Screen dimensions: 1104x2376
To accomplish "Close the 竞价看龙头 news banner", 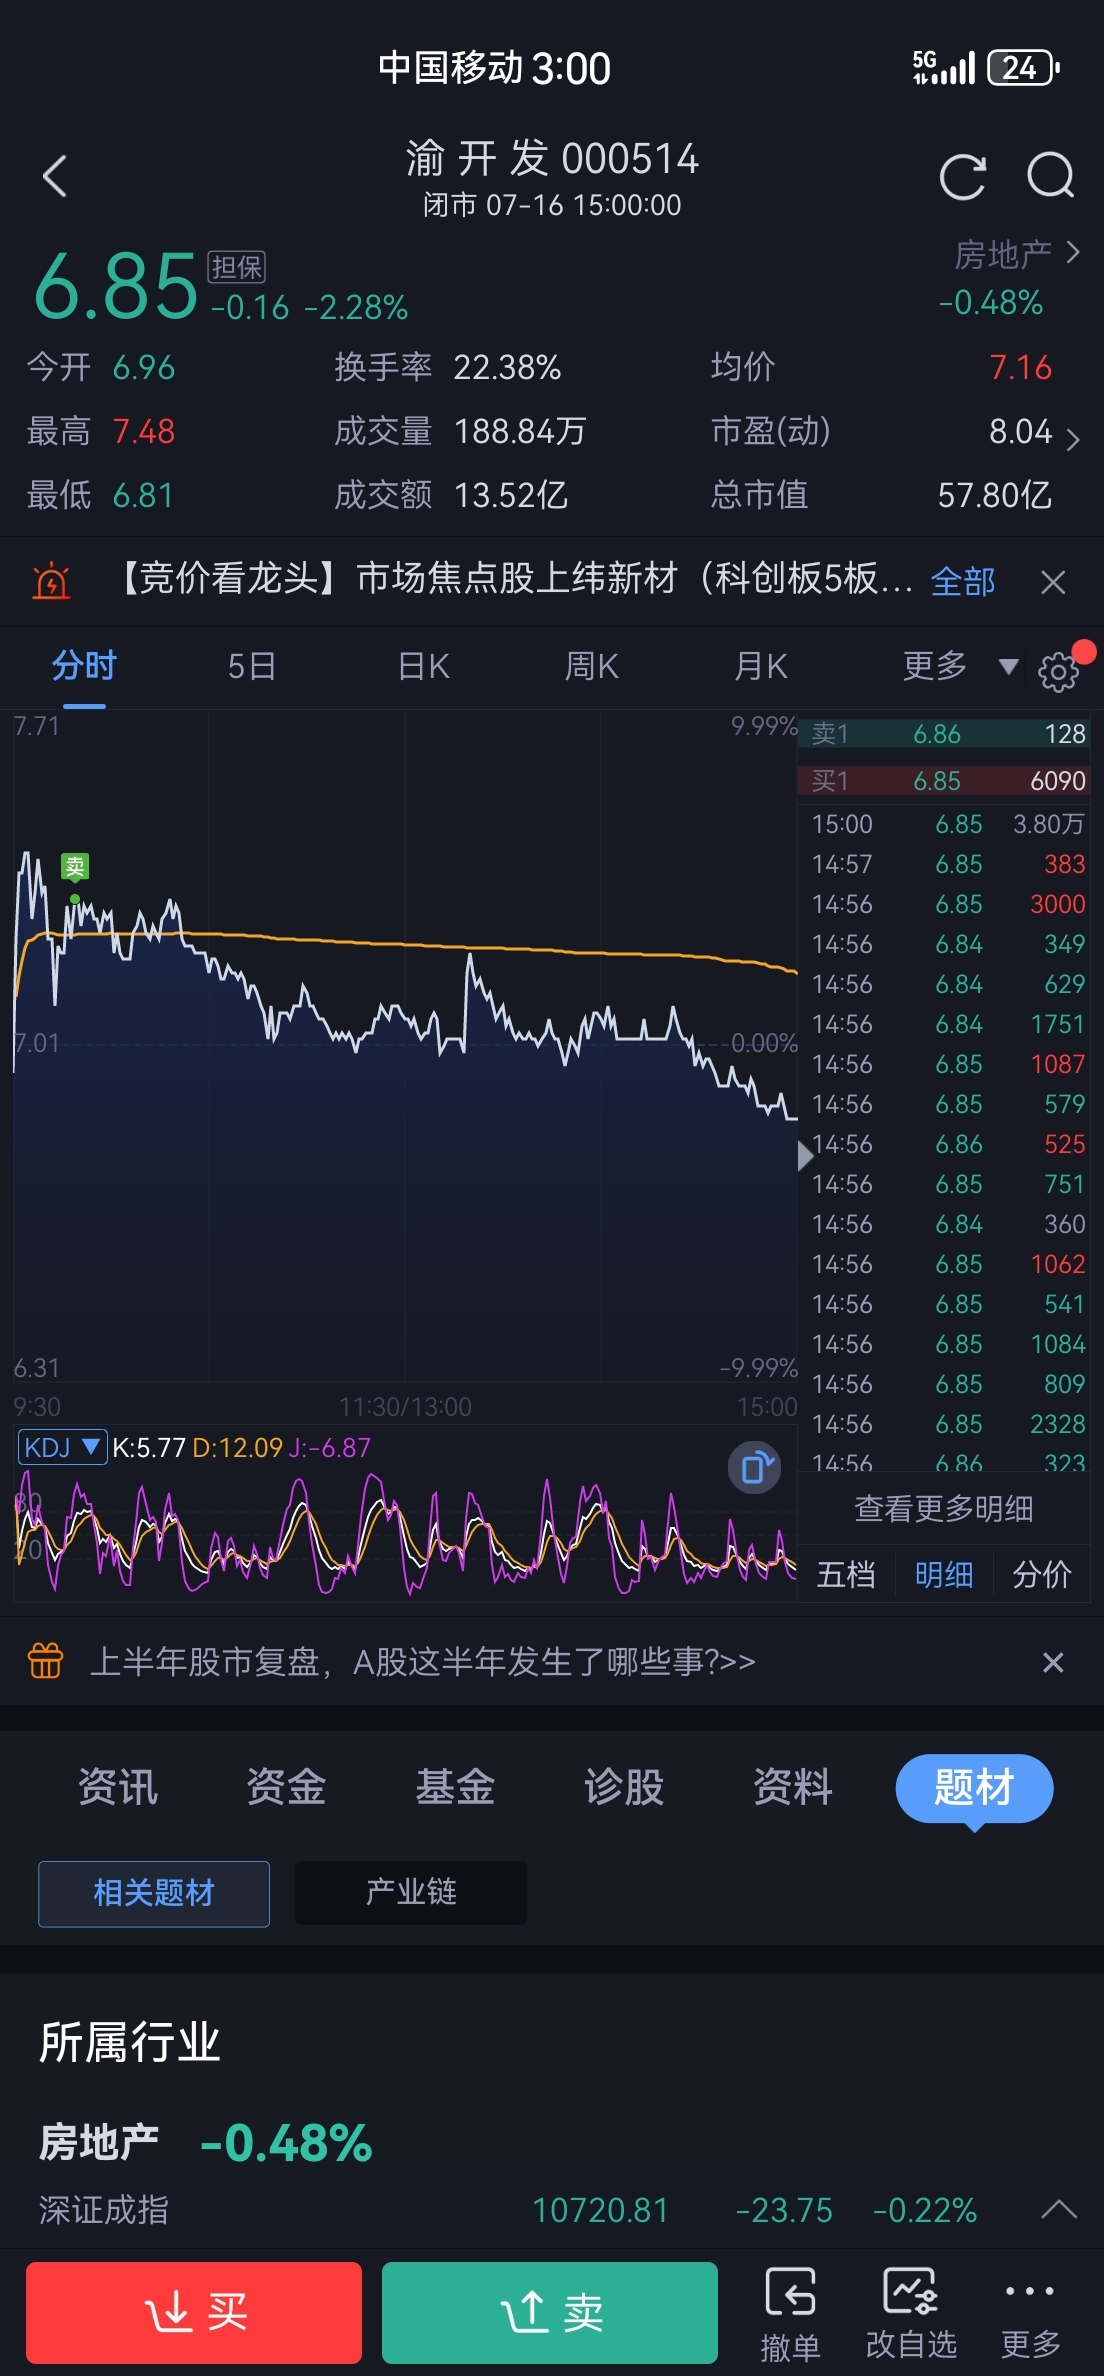I will coord(1053,582).
